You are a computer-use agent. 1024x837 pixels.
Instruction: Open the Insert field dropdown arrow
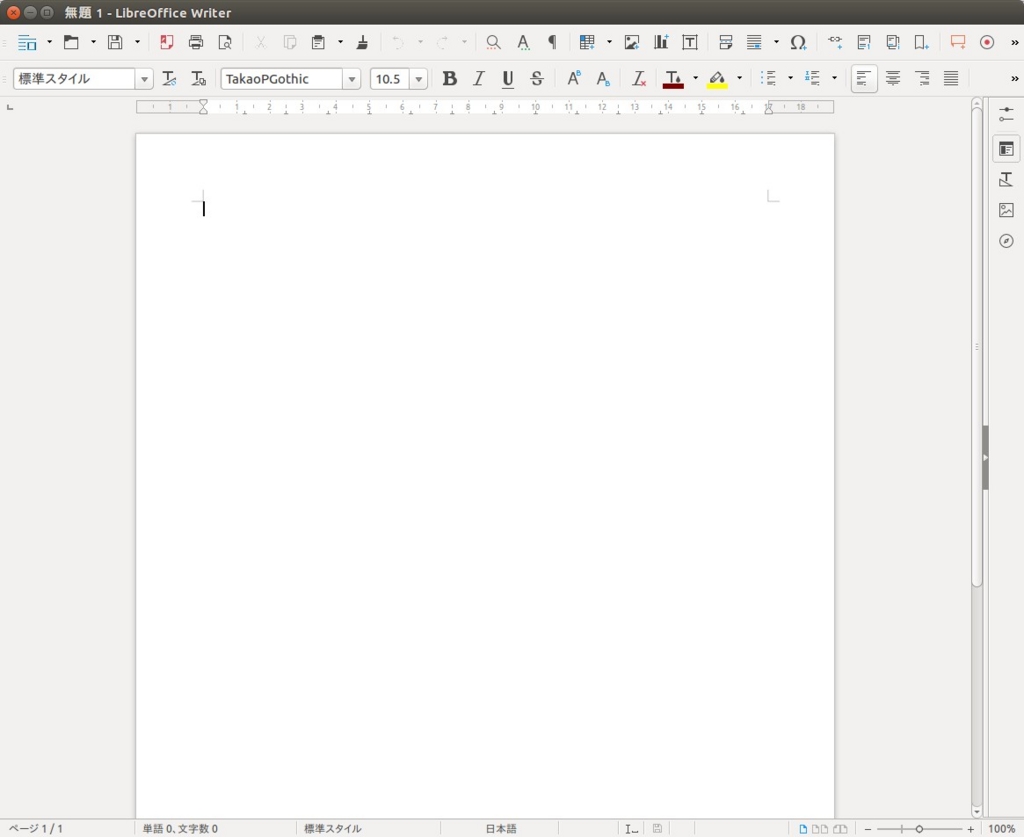[776, 42]
